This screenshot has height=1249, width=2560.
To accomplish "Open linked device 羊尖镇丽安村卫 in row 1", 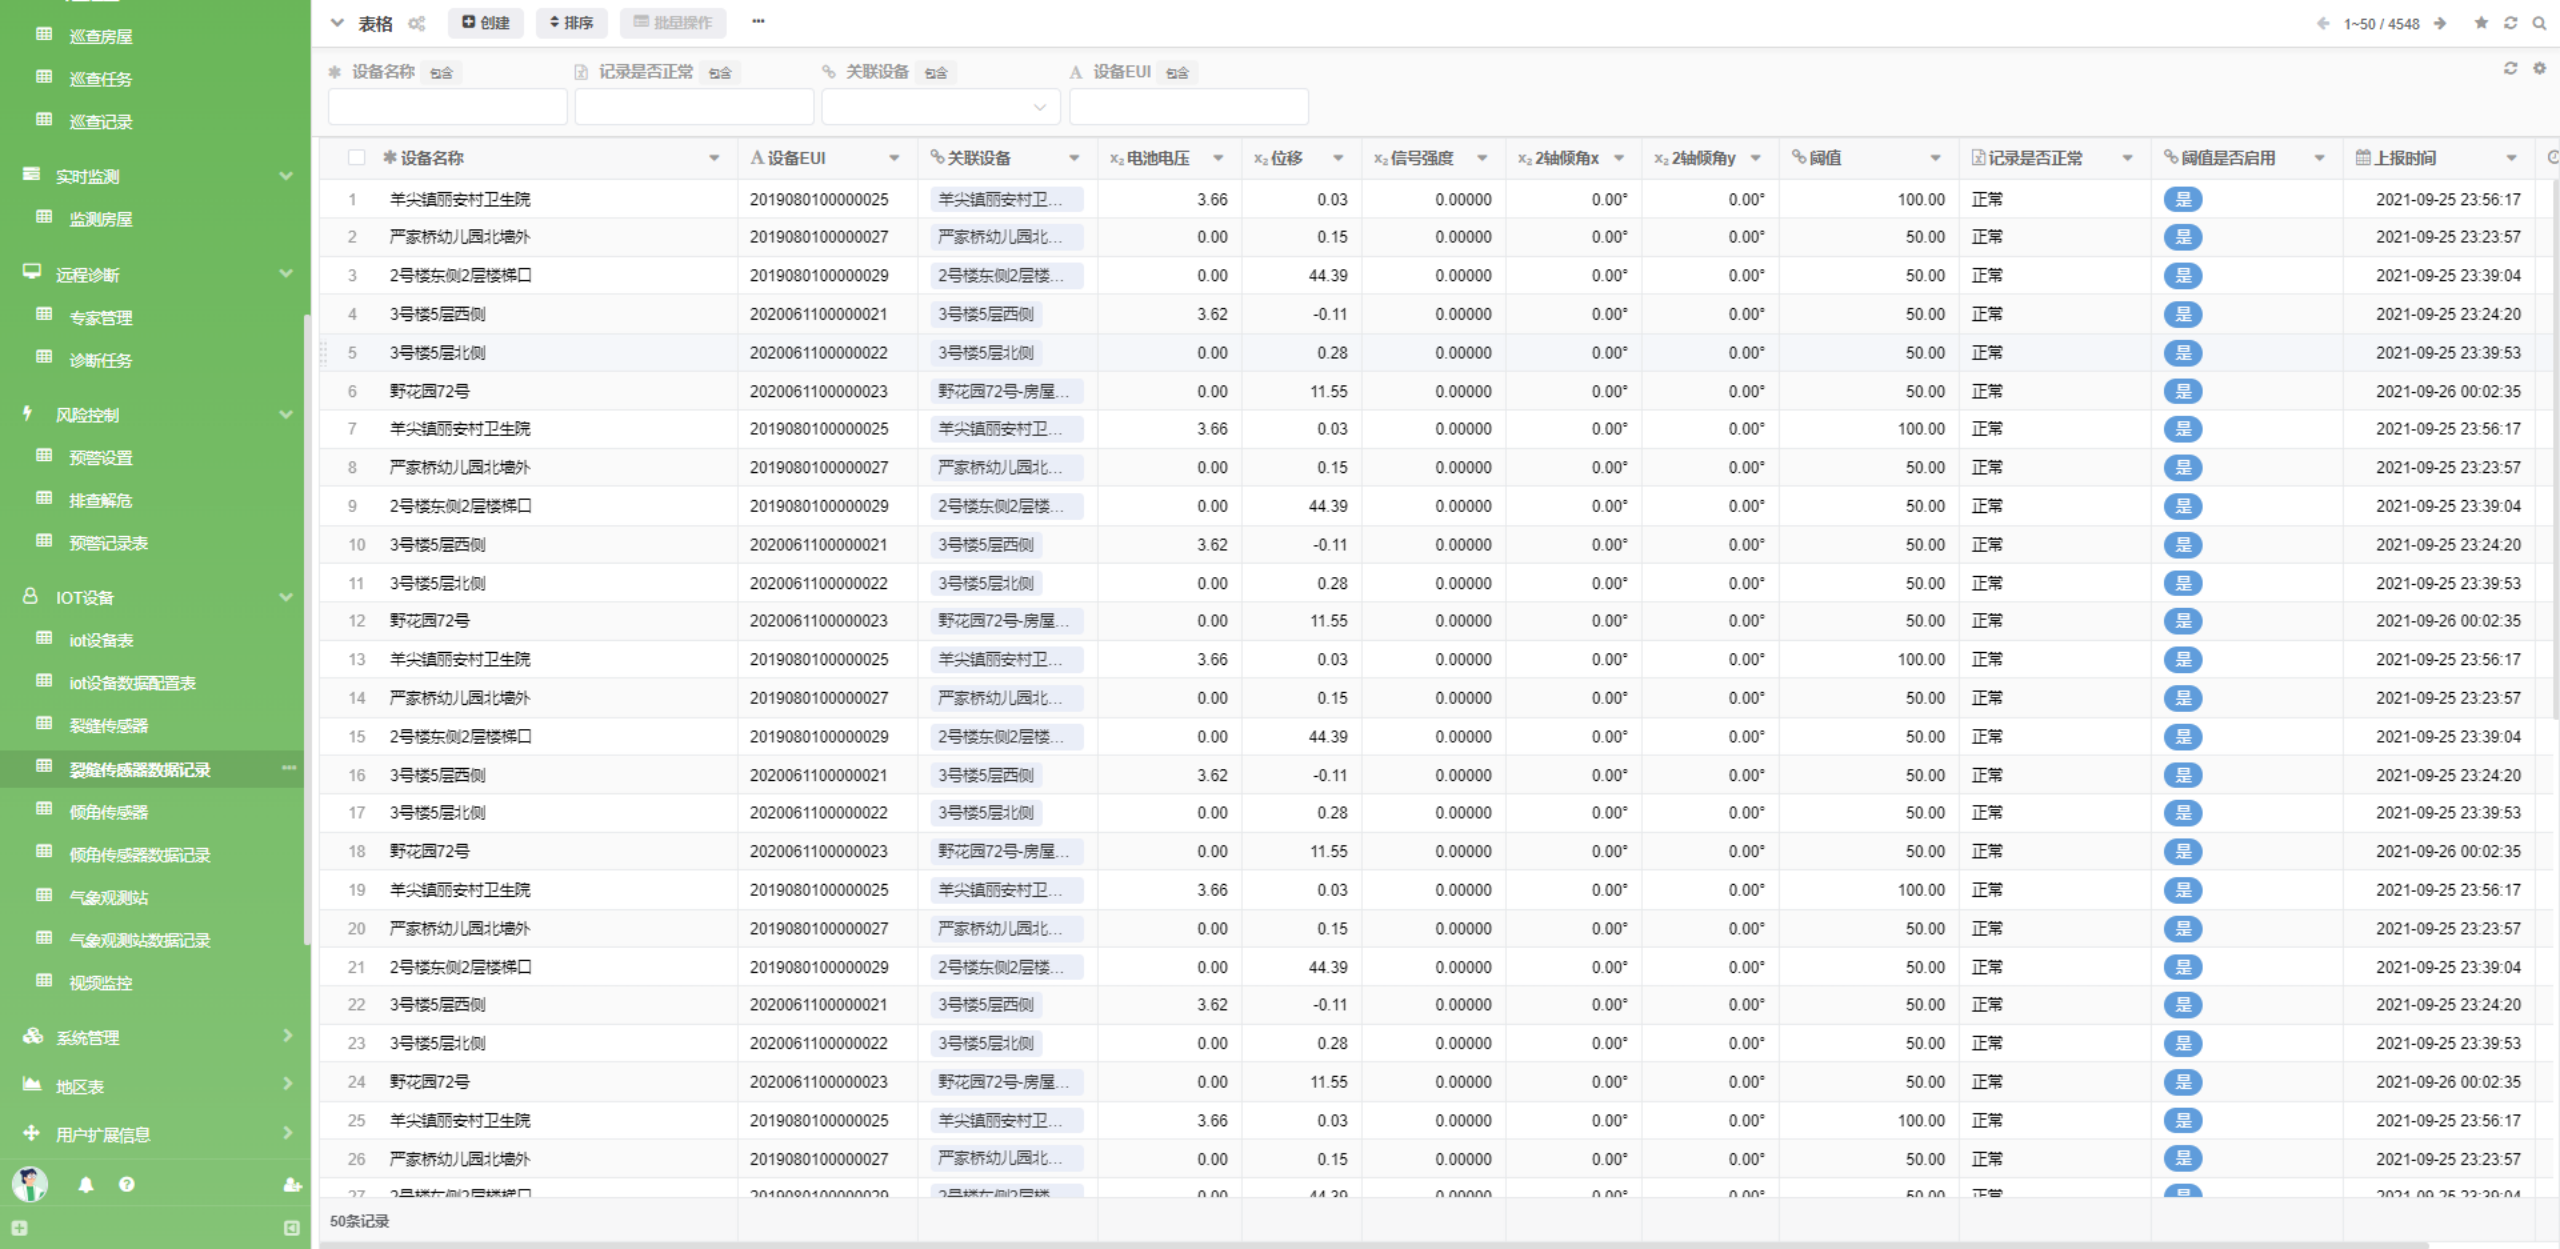I will coord(1006,199).
